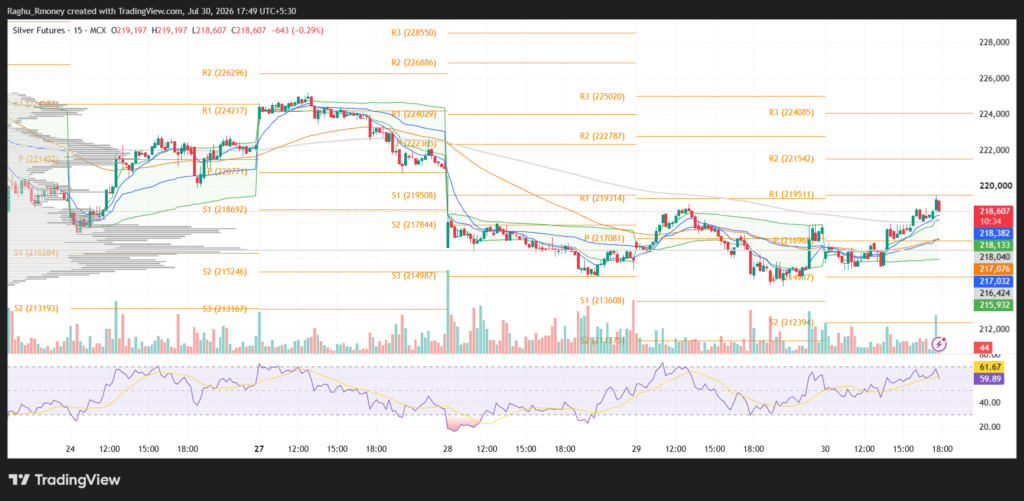The width and height of the screenshot is (1024, 501).
Task: Click the R1 (219314) pivot label
Action: (x=602, y=198)
